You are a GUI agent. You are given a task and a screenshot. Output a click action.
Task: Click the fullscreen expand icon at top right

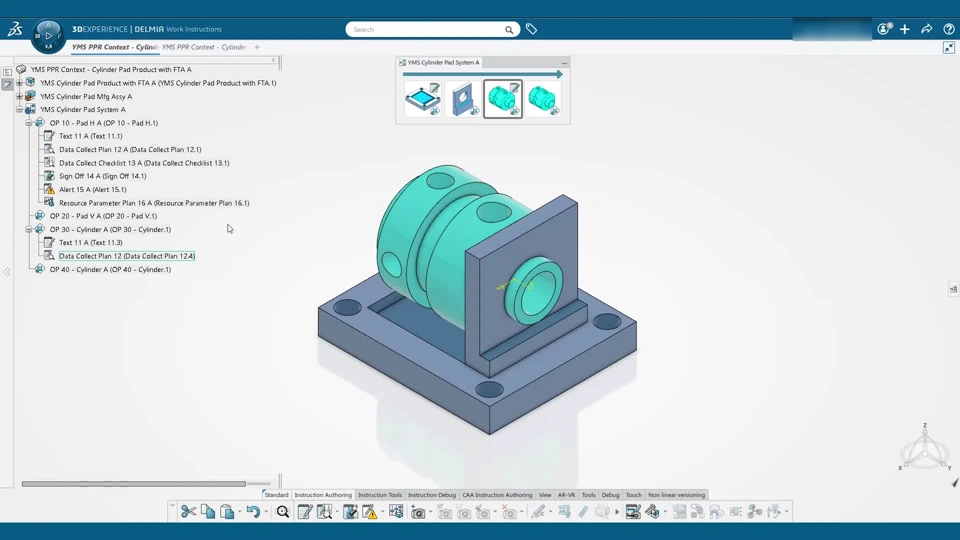pos(949,48)
